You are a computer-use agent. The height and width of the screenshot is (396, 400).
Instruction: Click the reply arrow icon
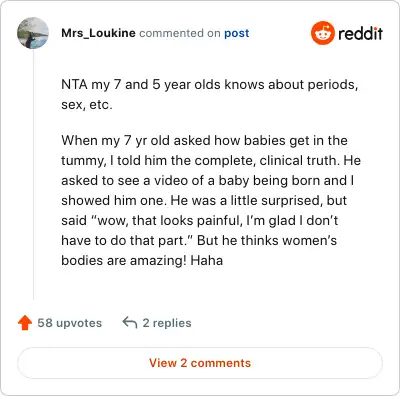[130, 323]
